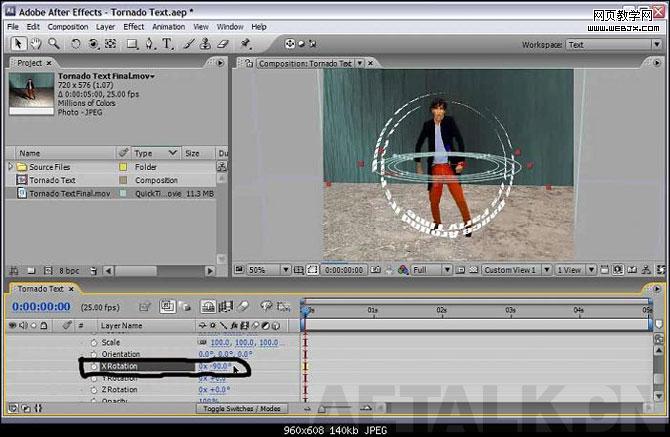
Task: Click the grid and guide options icon
Action: tap(299, 270)
